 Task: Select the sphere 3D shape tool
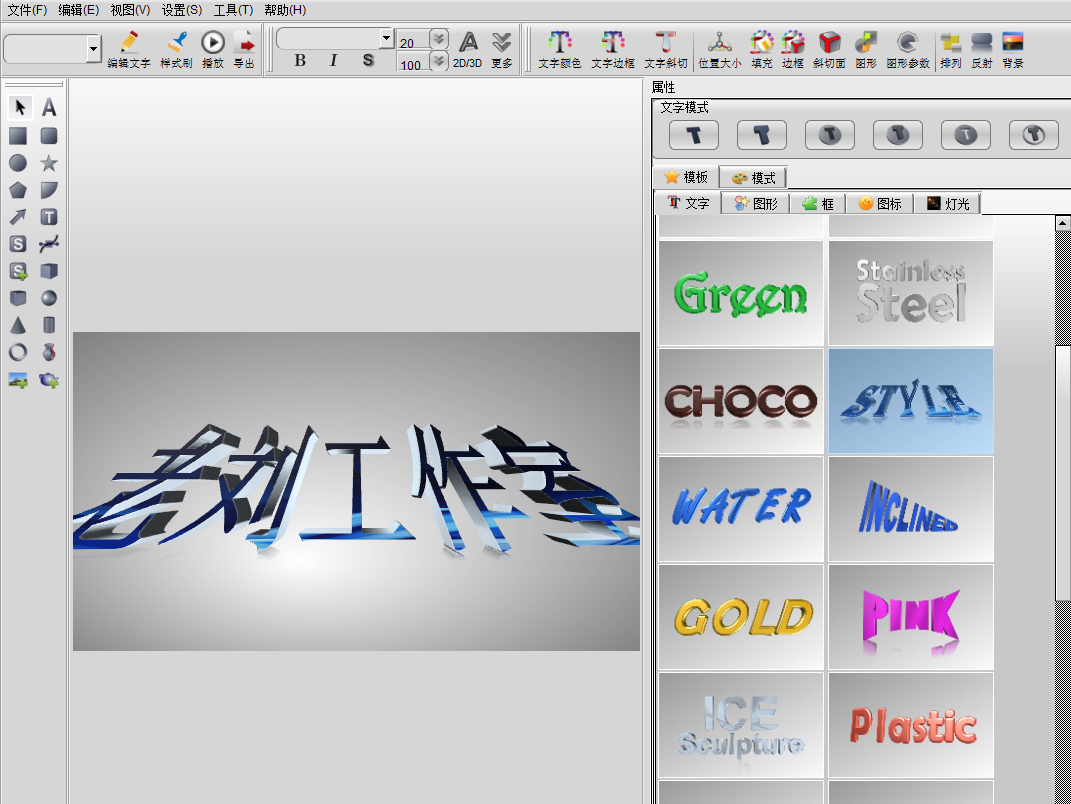tap(49, 298)
